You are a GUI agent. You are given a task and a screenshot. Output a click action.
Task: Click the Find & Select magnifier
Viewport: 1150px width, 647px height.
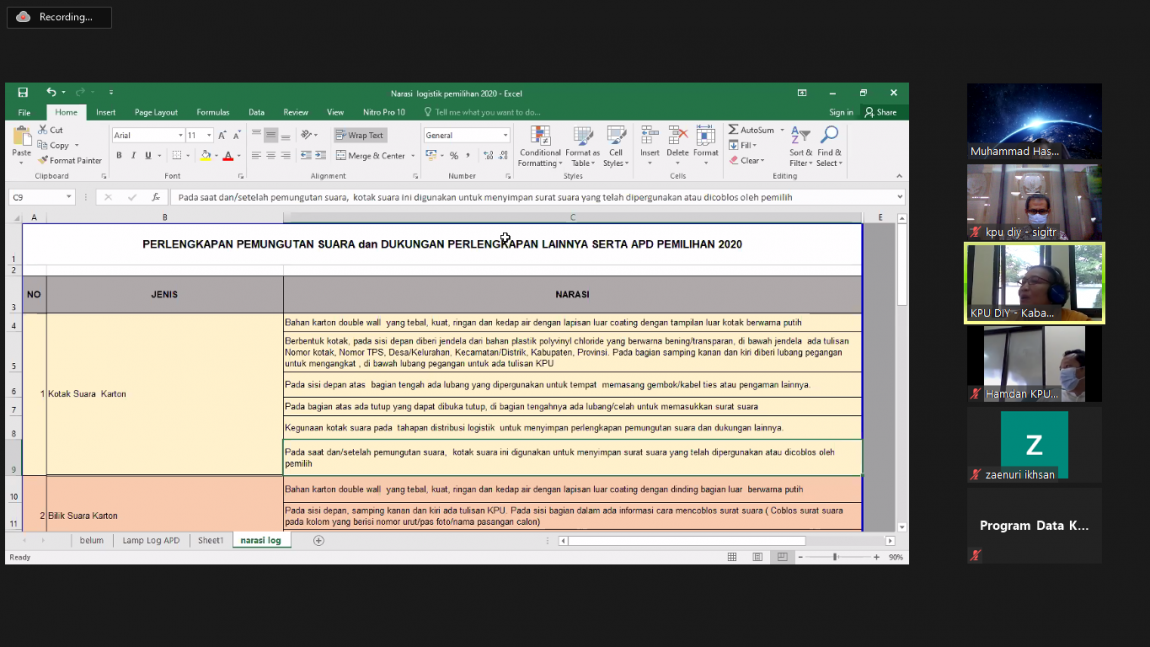[x=829, y=146]
